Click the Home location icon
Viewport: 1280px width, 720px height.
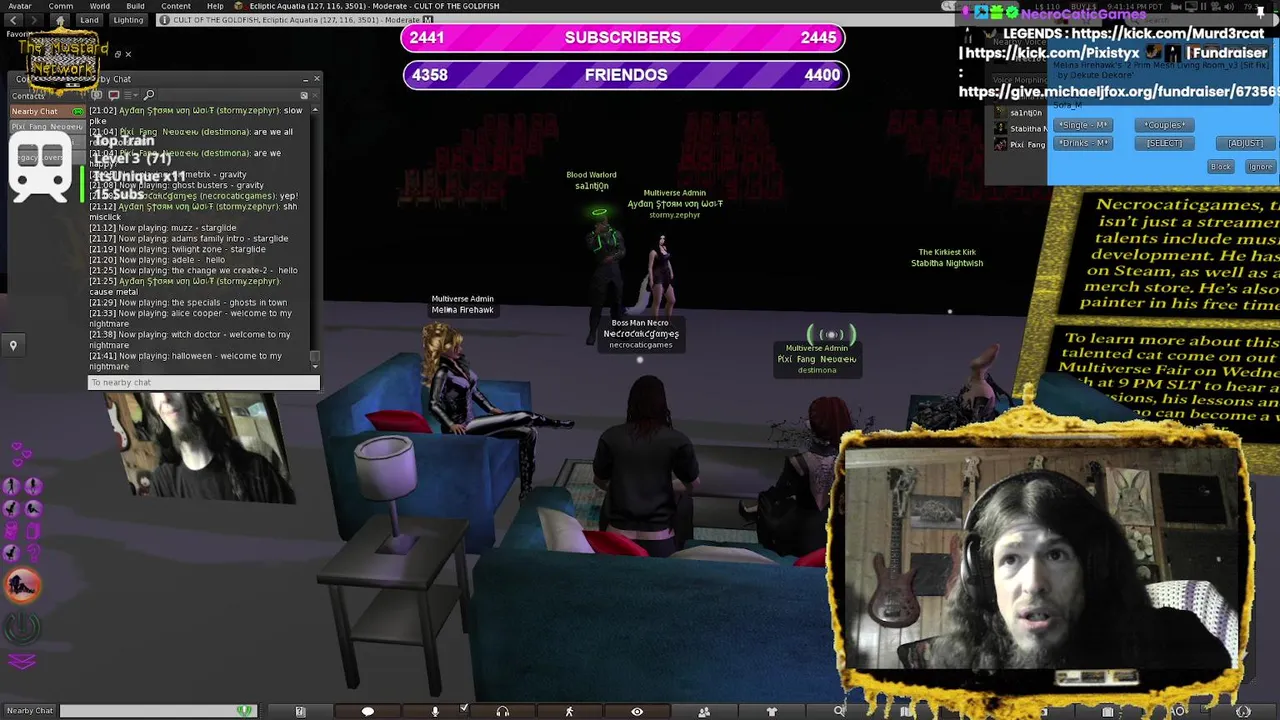tap(60, 20)
